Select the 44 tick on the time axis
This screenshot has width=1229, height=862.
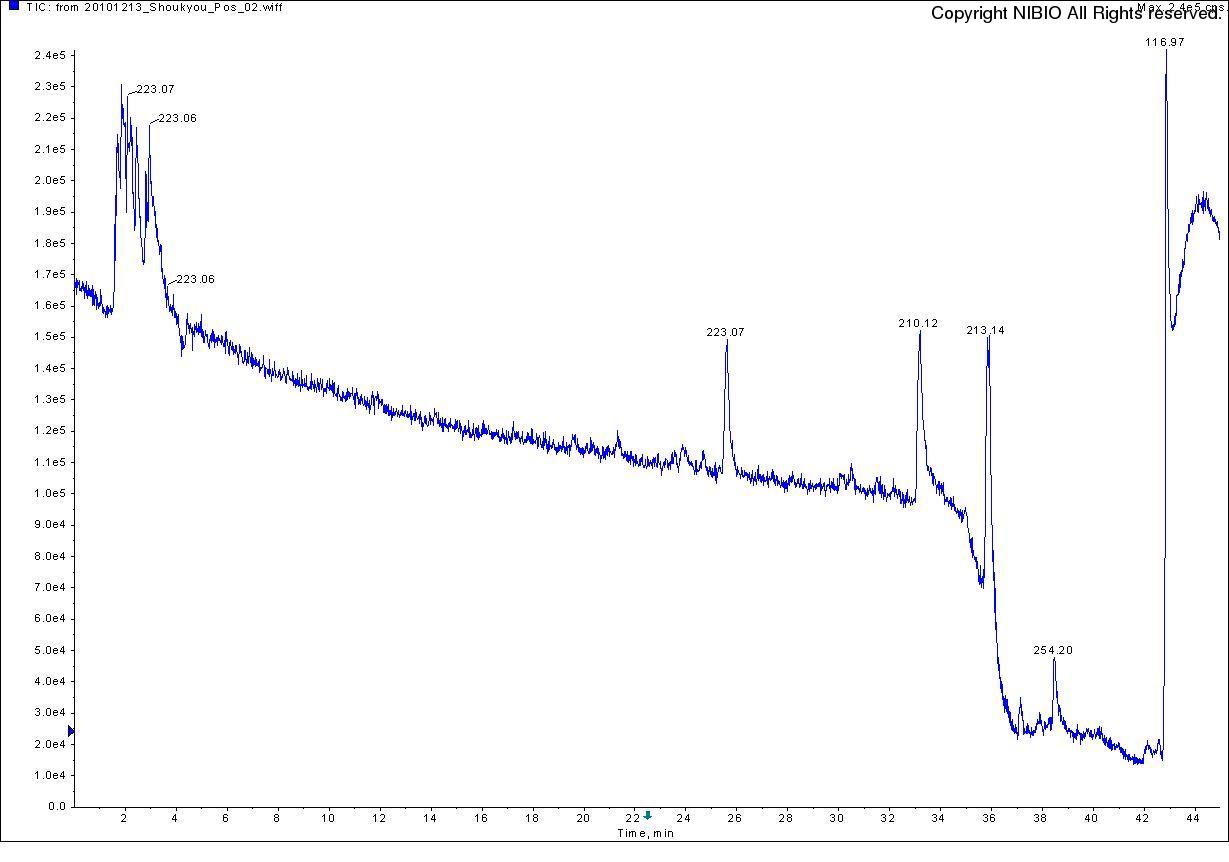pos(1193,818)
